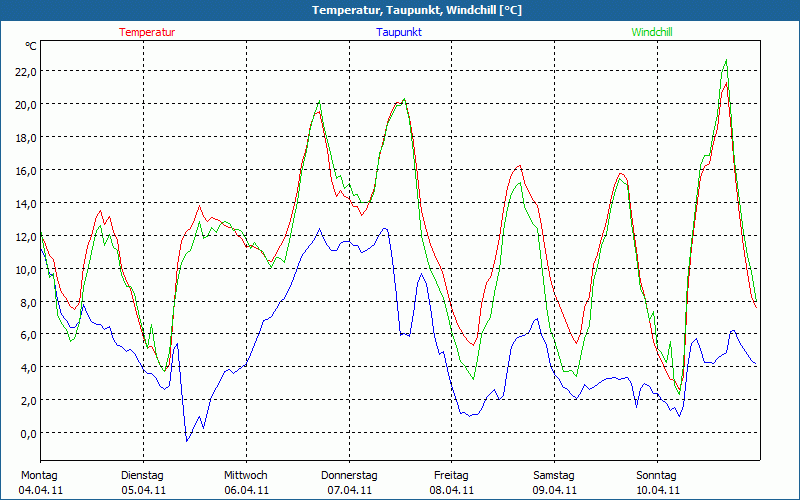Image resolution: width=800 pixels, height=500 pixels.
Task: Click the 05.04.11 date label
Action: (x=143, y=490)
